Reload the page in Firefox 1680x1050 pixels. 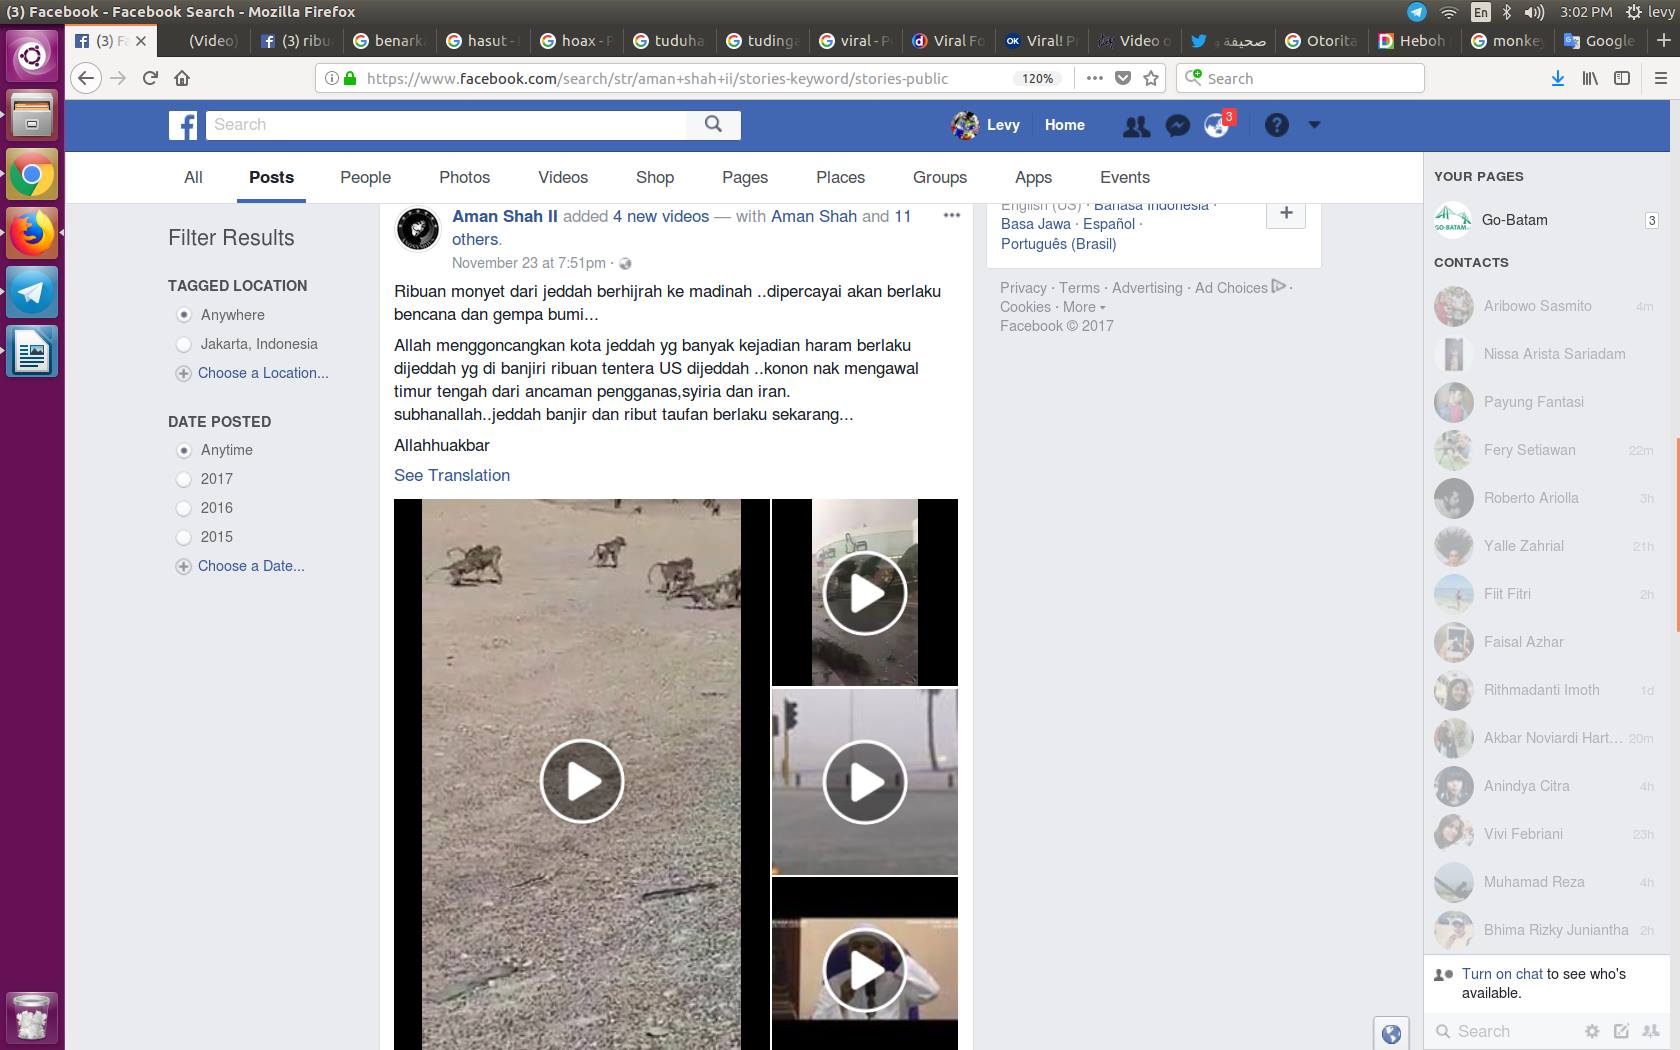(x=150, y=78)
